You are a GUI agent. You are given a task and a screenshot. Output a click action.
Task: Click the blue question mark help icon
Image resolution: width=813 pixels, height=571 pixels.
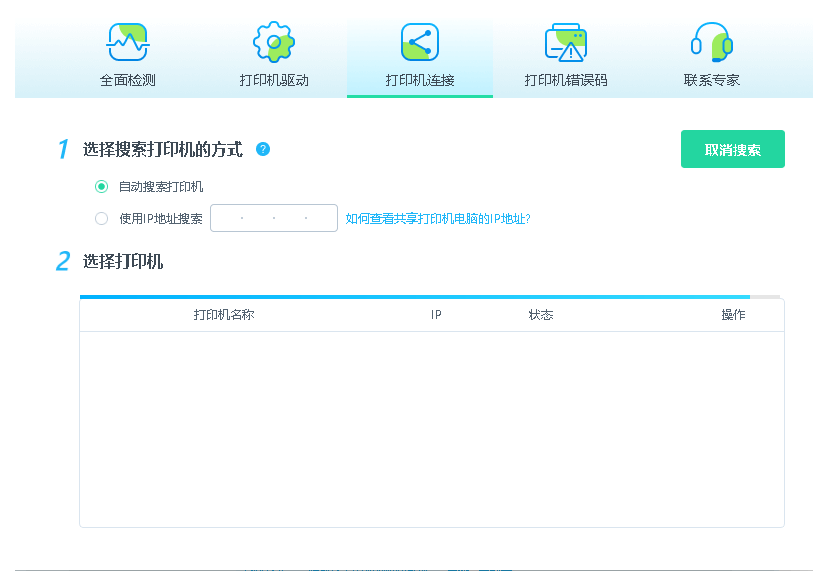[263, 149]
